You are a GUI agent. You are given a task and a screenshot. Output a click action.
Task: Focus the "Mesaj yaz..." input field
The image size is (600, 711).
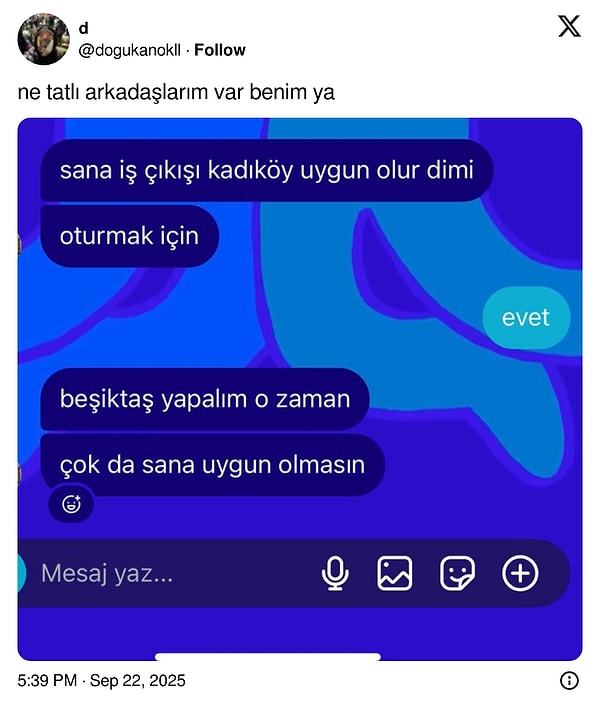tap(172, 573)
